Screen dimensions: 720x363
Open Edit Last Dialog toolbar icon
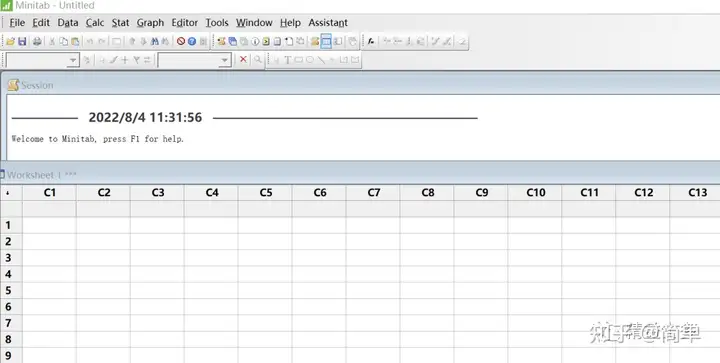coord(117,41)
